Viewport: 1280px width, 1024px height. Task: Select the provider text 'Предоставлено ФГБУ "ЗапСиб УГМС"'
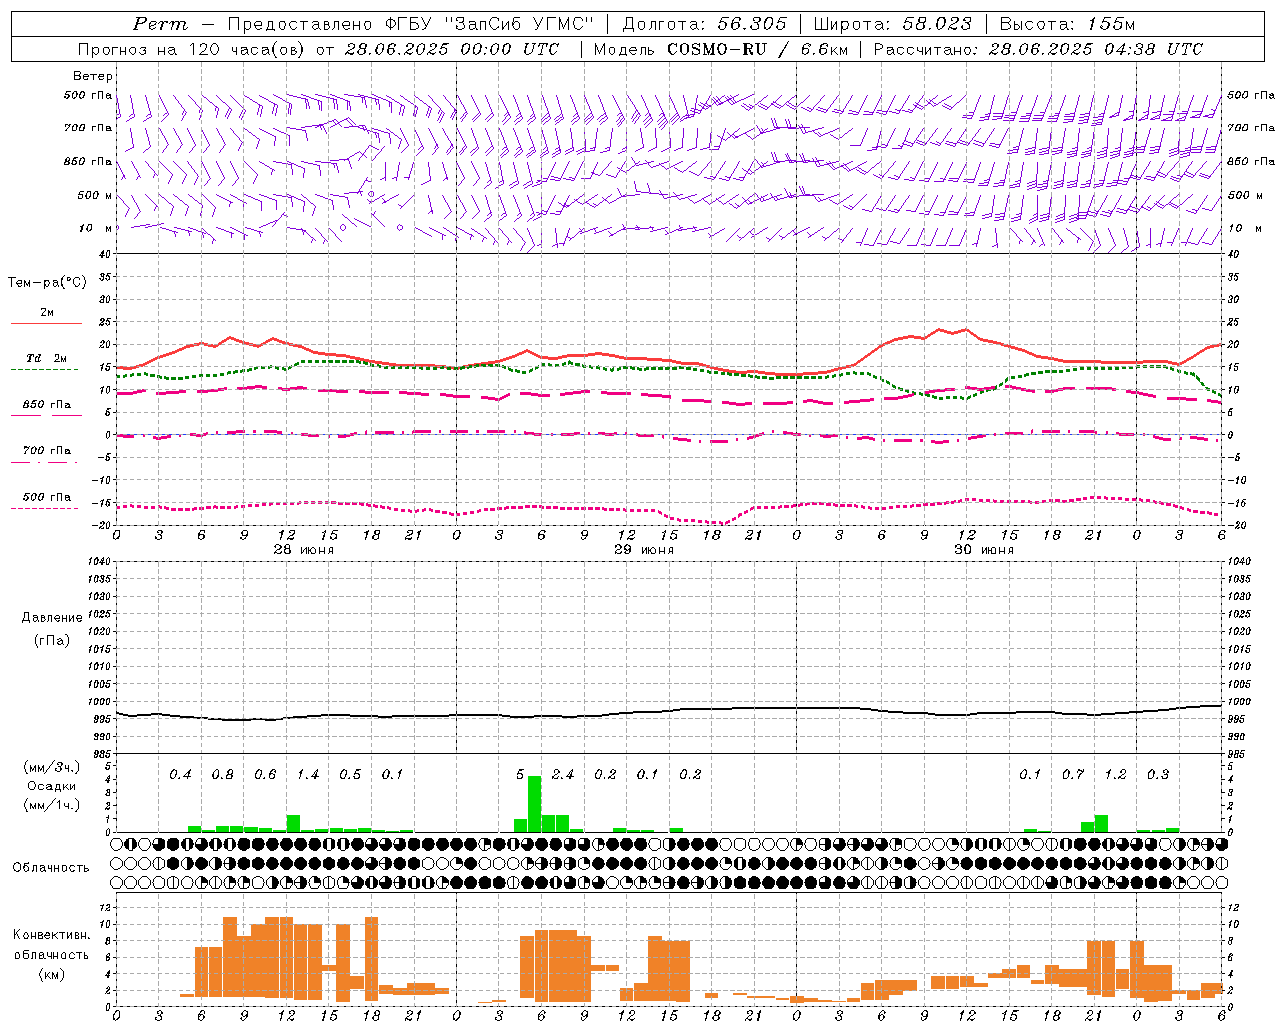click(411, 24)
